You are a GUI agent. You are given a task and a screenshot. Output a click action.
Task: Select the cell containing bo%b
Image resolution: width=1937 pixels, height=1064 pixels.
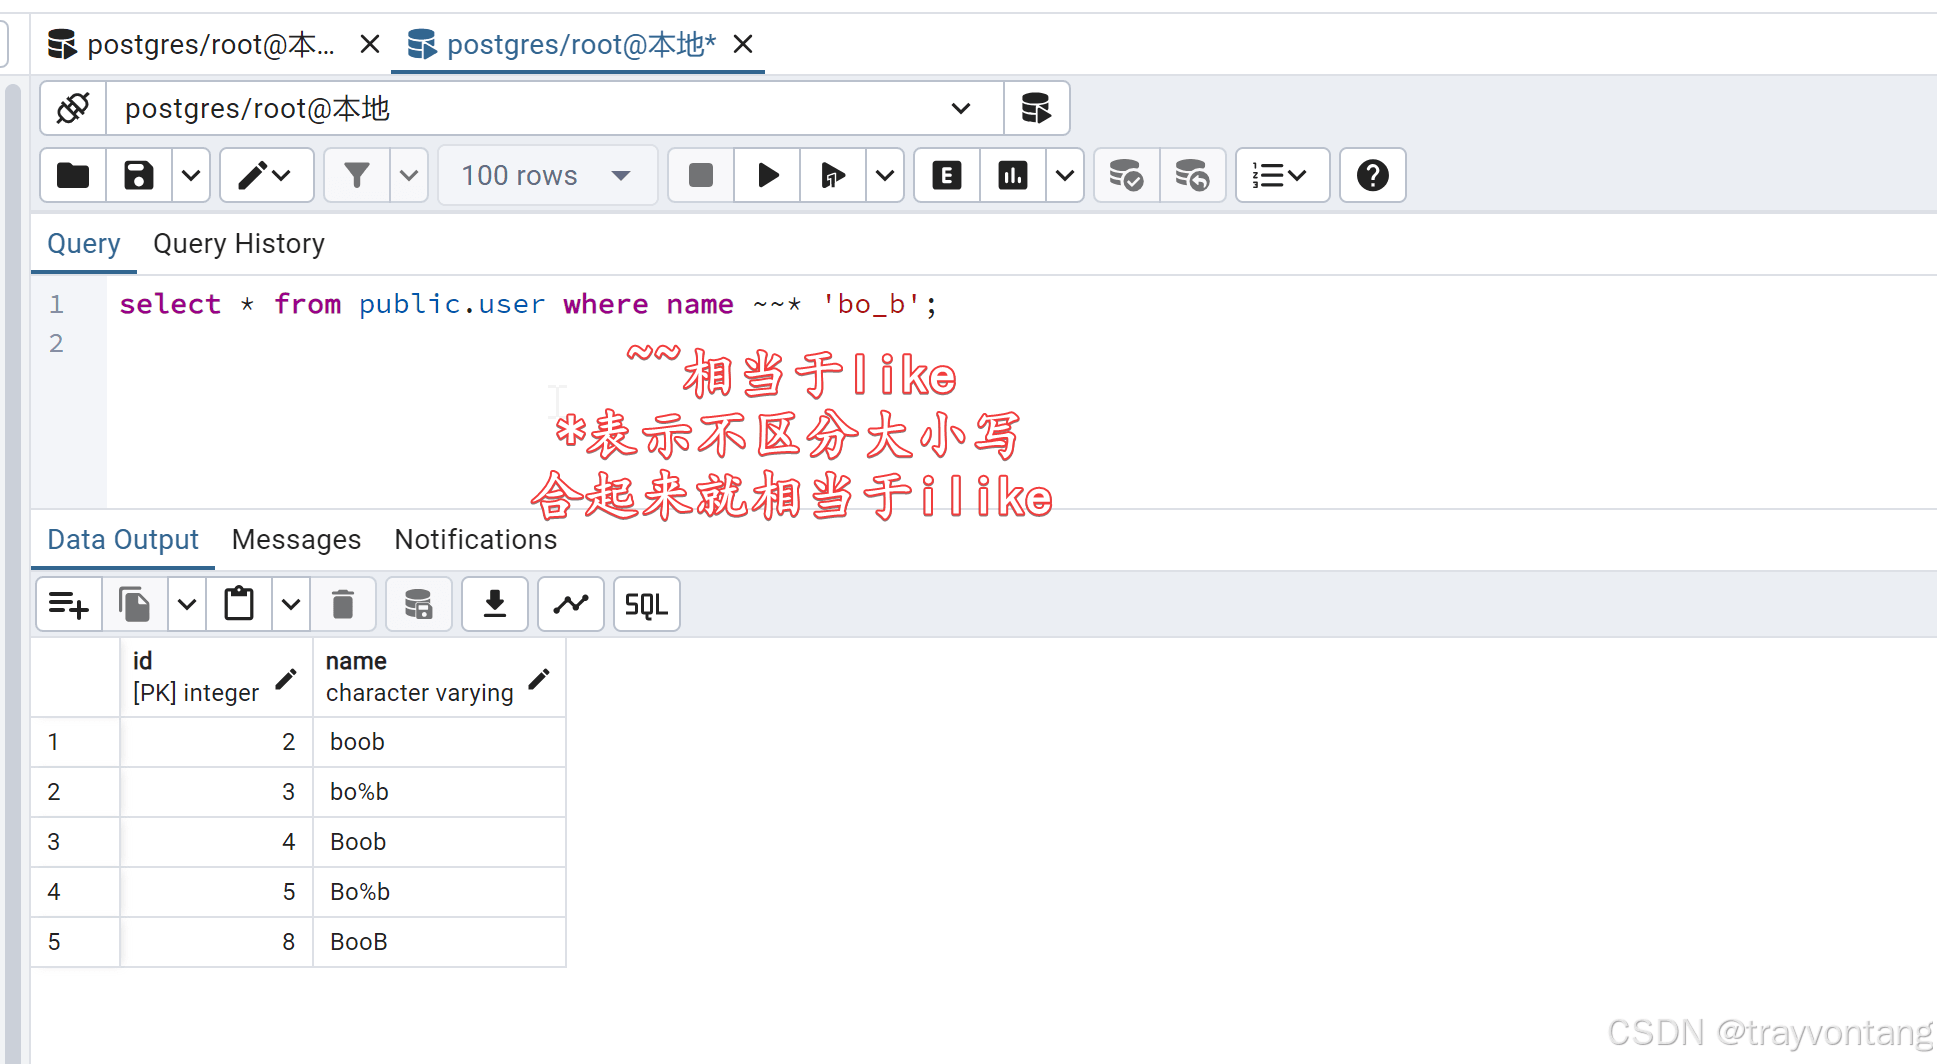(x=439, y=792)
